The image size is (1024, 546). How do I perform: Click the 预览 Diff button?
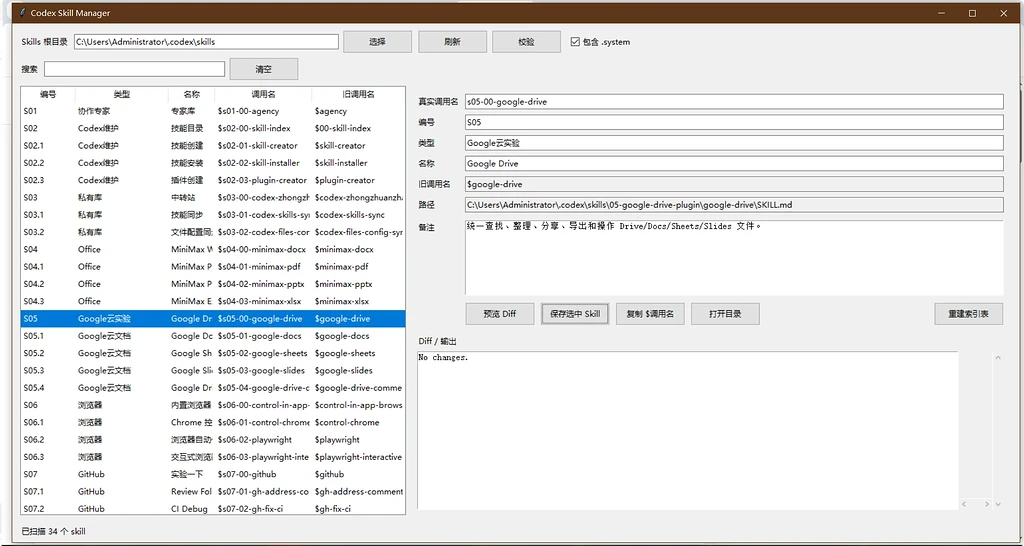500,313
